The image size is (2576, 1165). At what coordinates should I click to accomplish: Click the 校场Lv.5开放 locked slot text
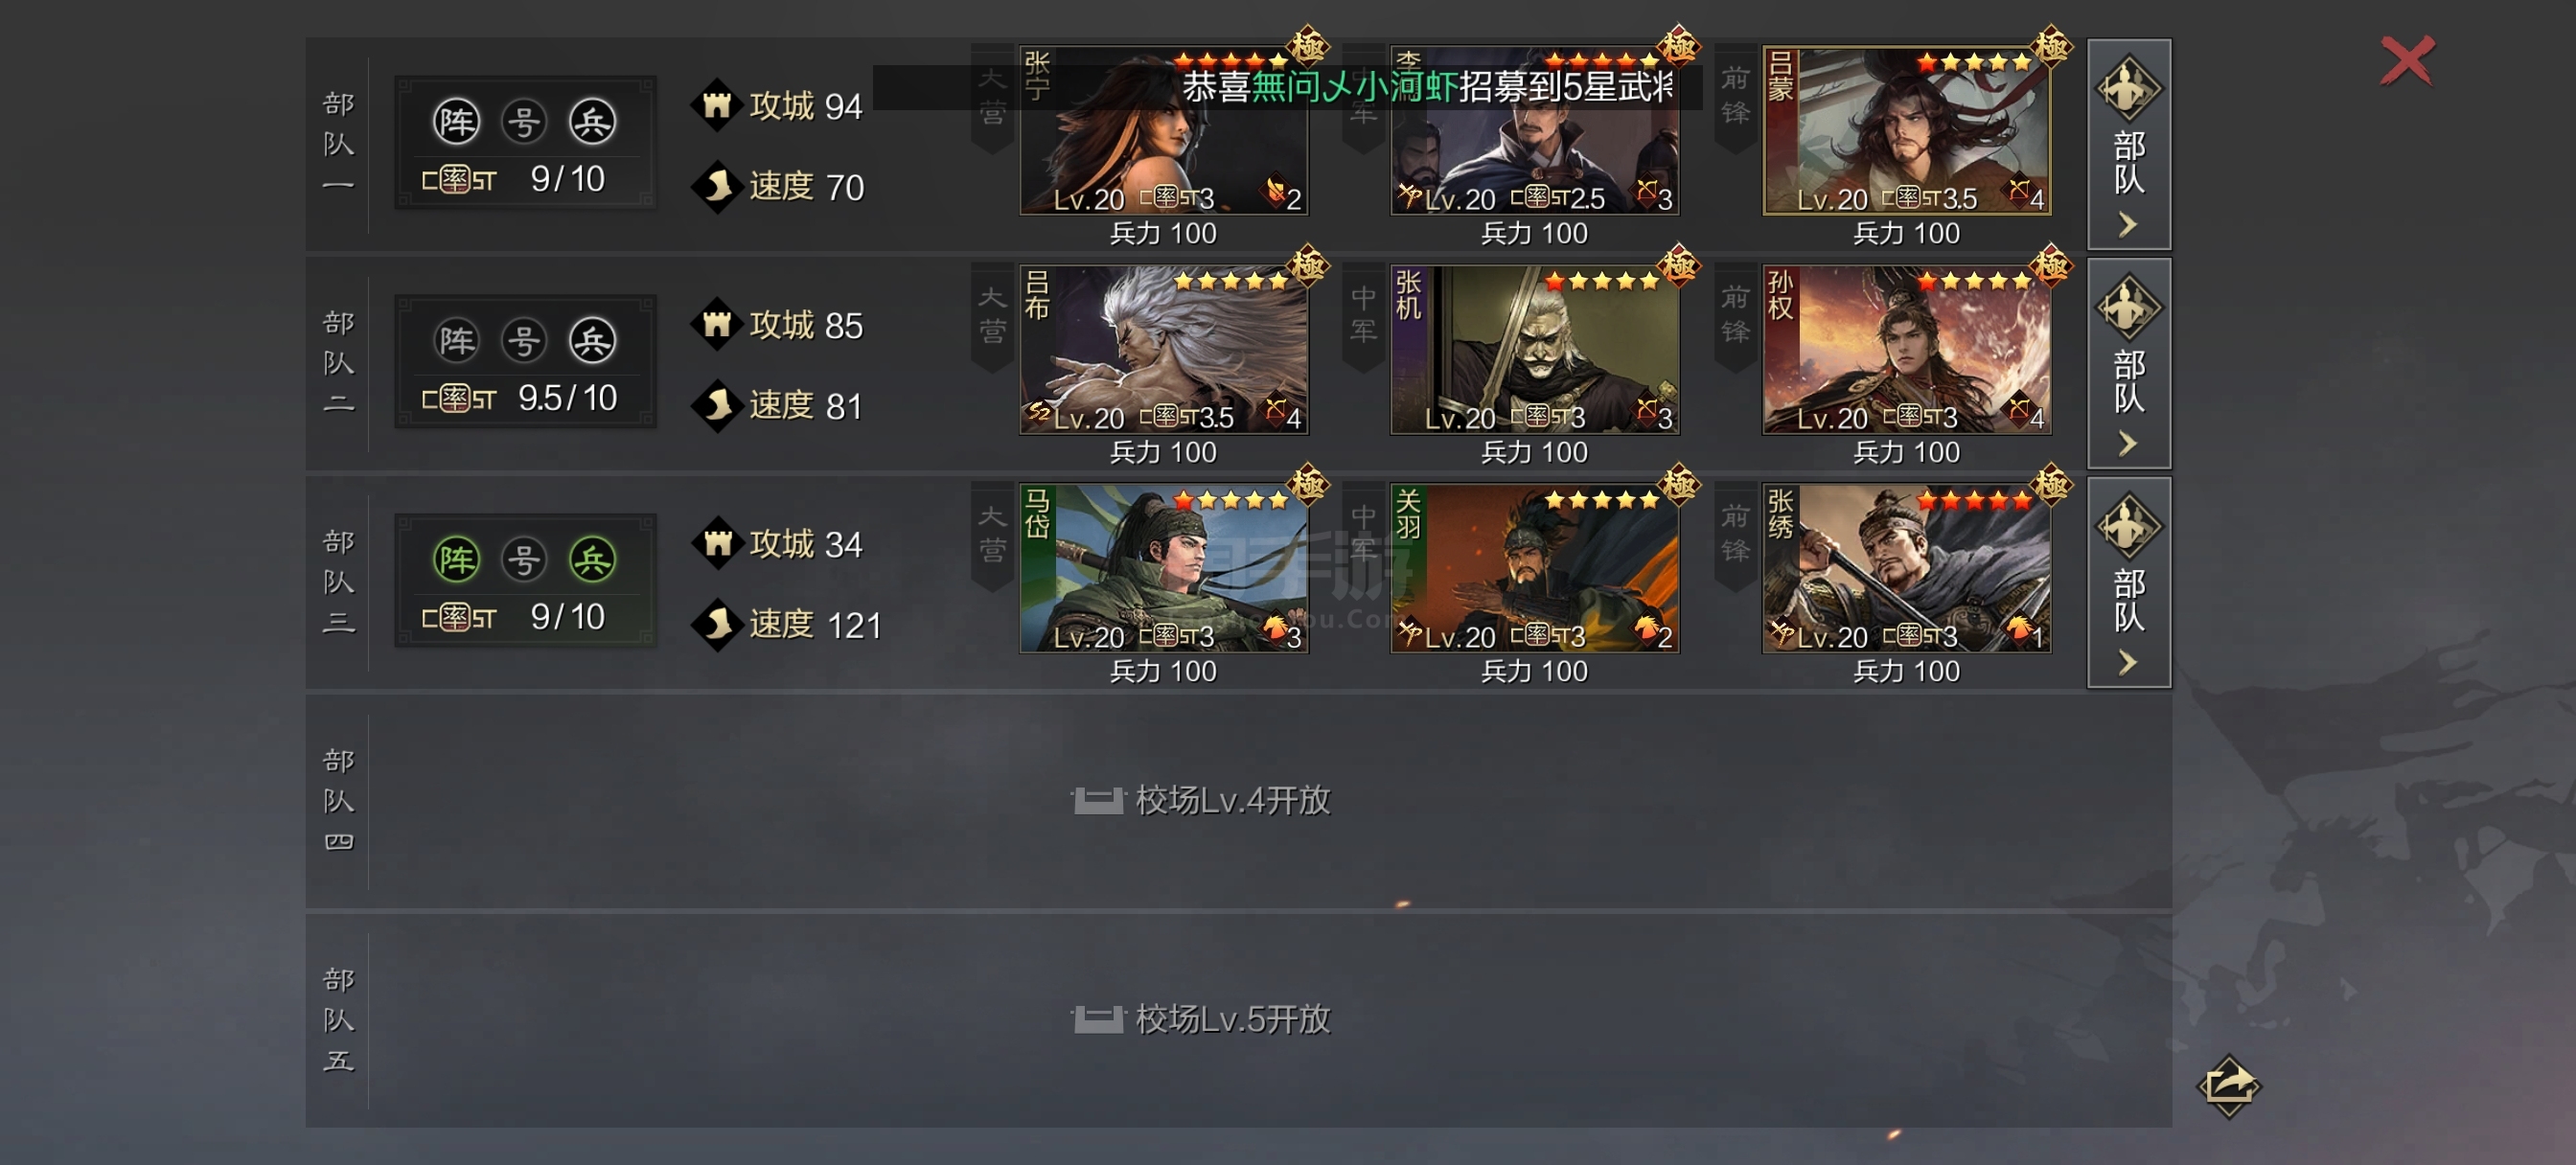(1233, 1018)
